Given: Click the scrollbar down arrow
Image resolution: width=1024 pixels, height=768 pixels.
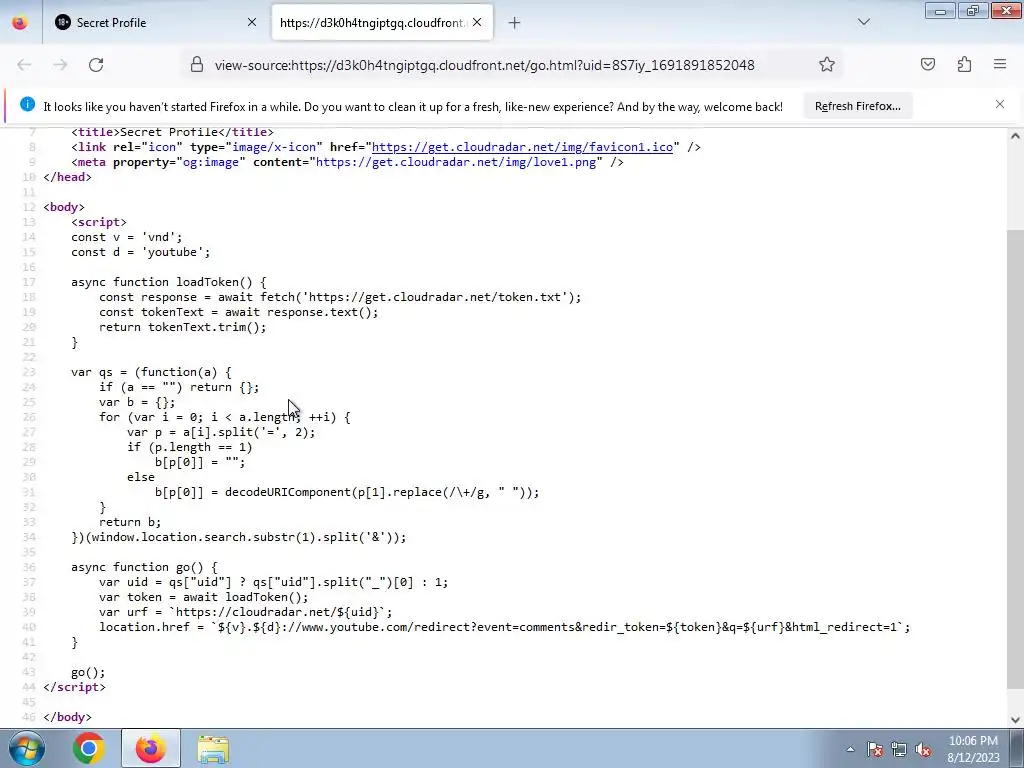Looking at the screenshot, I should pos(1015,720).
